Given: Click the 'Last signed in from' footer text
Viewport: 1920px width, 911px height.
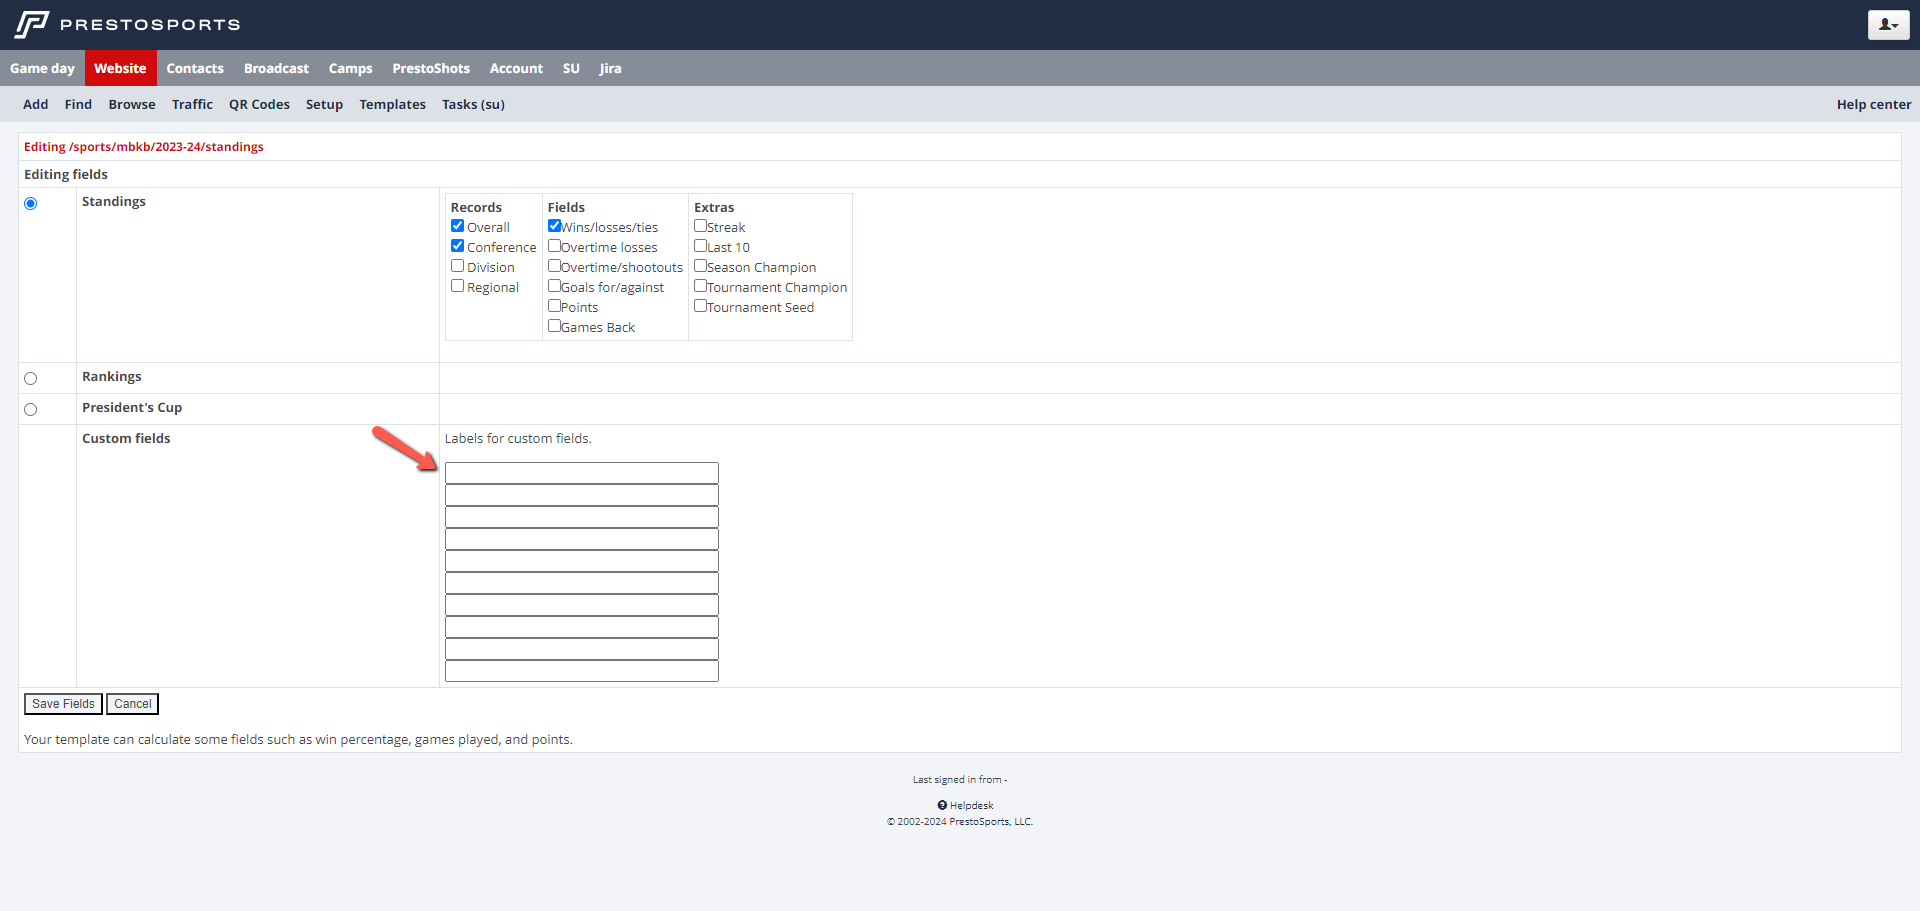Looking at the screenshot, I should click(960, 779).
